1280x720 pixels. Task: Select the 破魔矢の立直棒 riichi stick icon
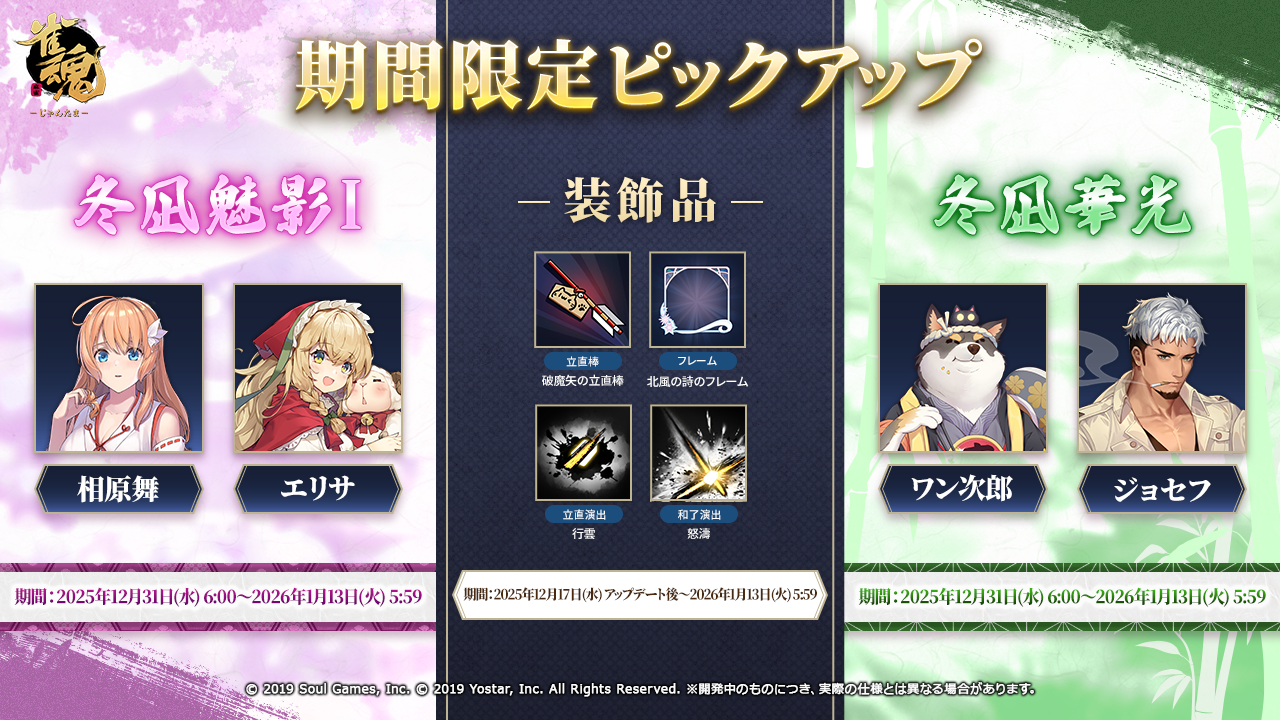point(582,300)
